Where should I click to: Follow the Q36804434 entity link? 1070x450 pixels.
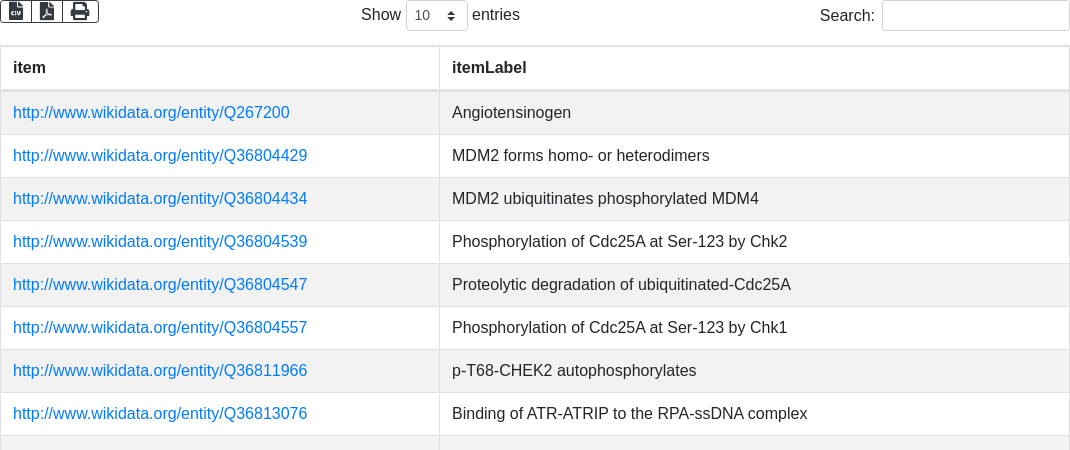tap(160, 199)
